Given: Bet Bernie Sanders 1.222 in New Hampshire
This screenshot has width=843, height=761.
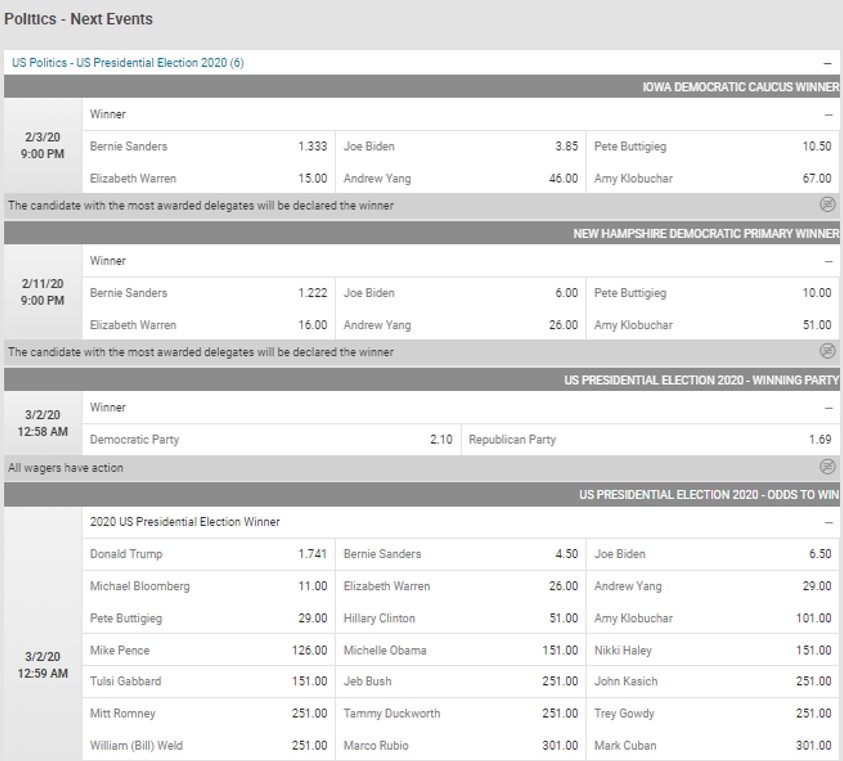Looking at the screenshot, I should click(209, 293).
